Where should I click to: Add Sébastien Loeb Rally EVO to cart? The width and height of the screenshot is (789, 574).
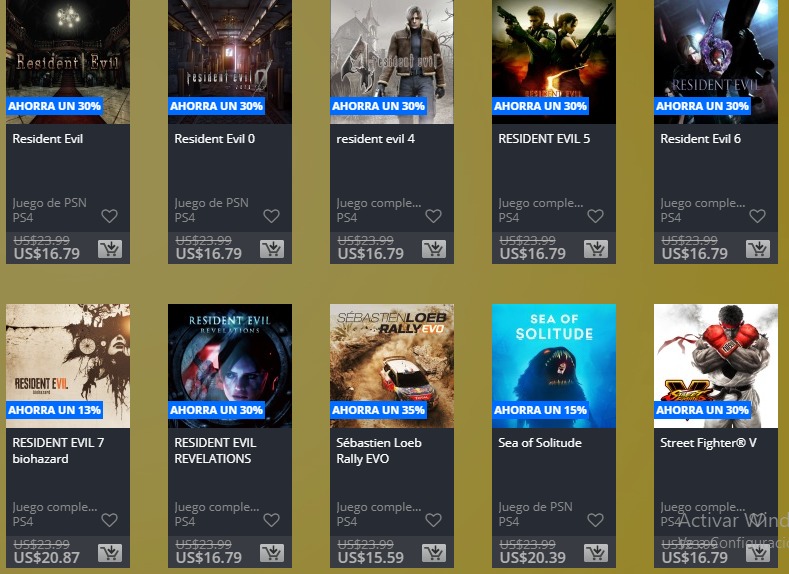434,553
